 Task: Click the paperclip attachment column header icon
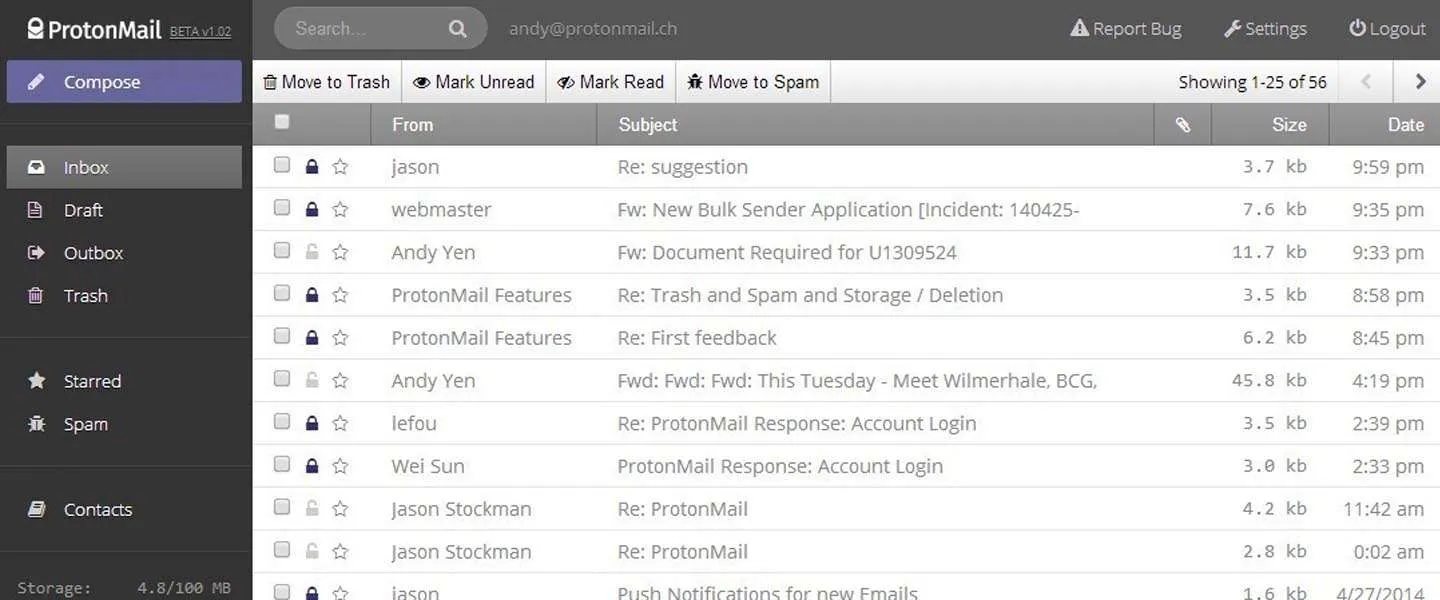pos(1182,123)
